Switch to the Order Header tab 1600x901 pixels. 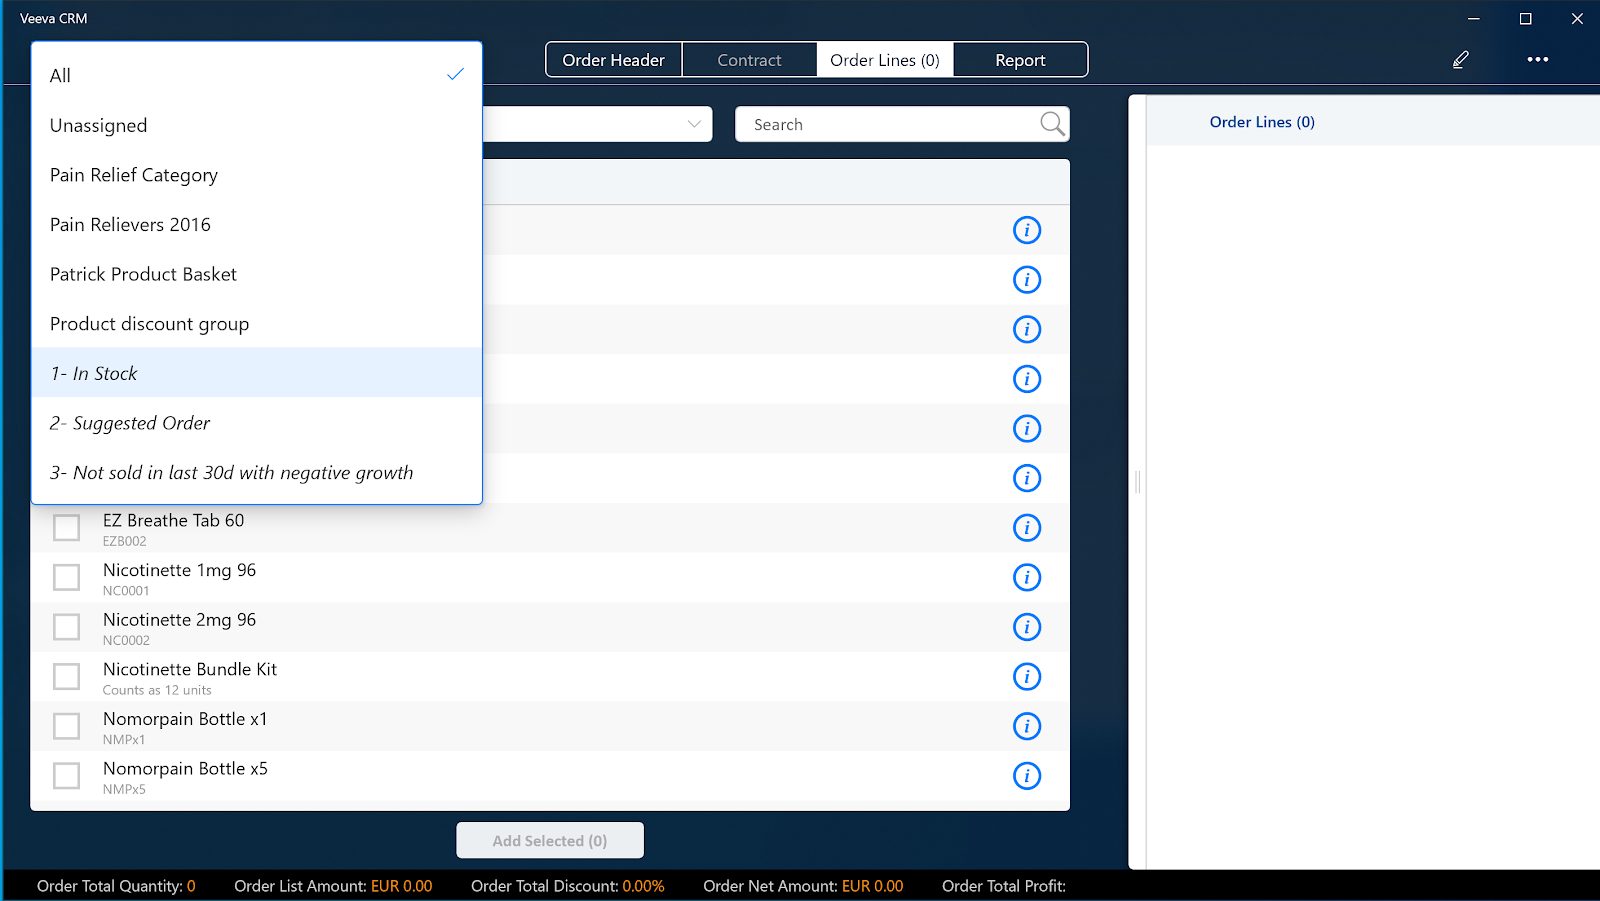pos(613,60)
